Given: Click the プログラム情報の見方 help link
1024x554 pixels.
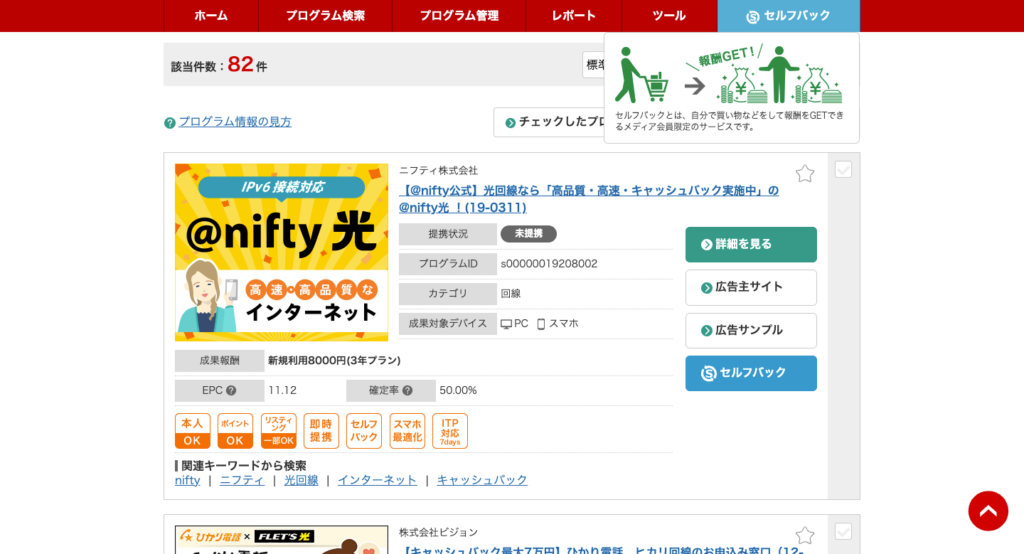Looking at the screenshot, I should coord(235,122).
